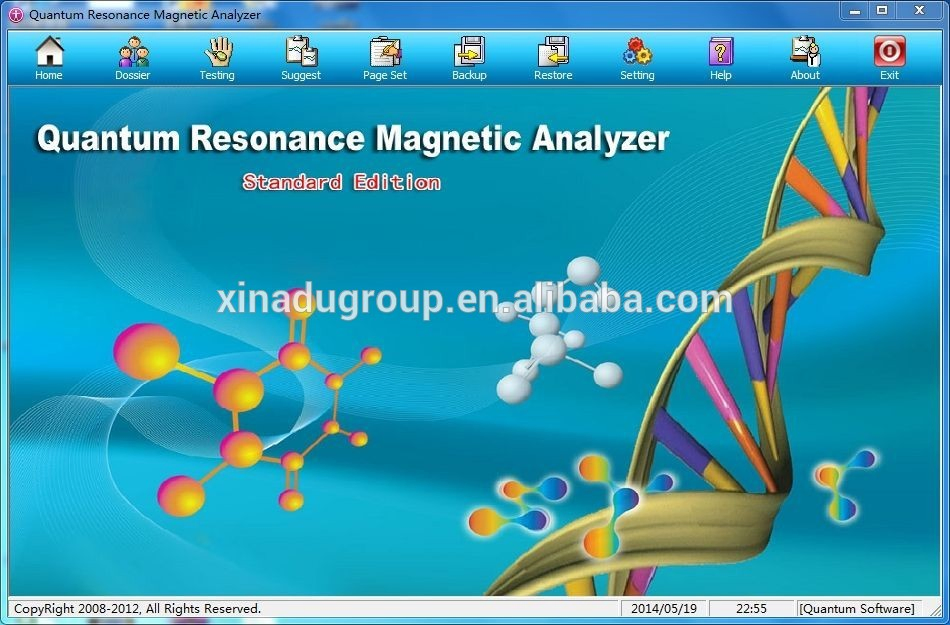The image size is (950, 625).
Task: View the About information
Action: pos(805,55)
